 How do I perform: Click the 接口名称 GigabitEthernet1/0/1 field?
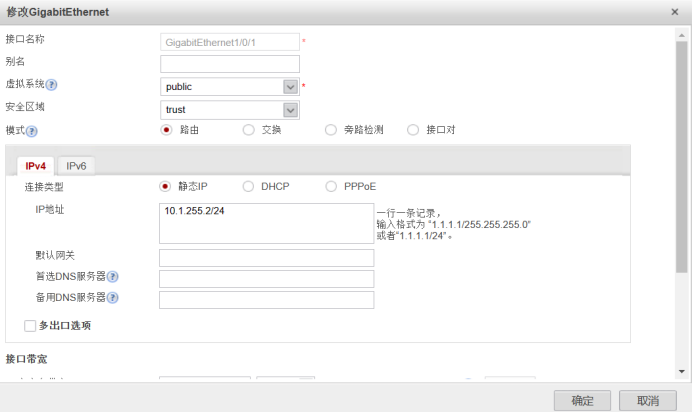230,42
